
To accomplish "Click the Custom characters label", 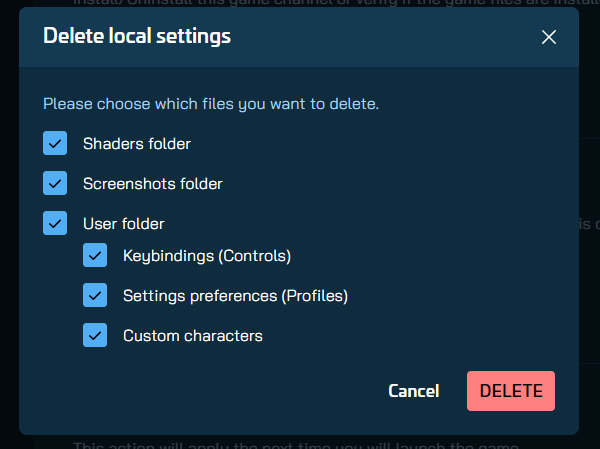I will click(193, 336).
